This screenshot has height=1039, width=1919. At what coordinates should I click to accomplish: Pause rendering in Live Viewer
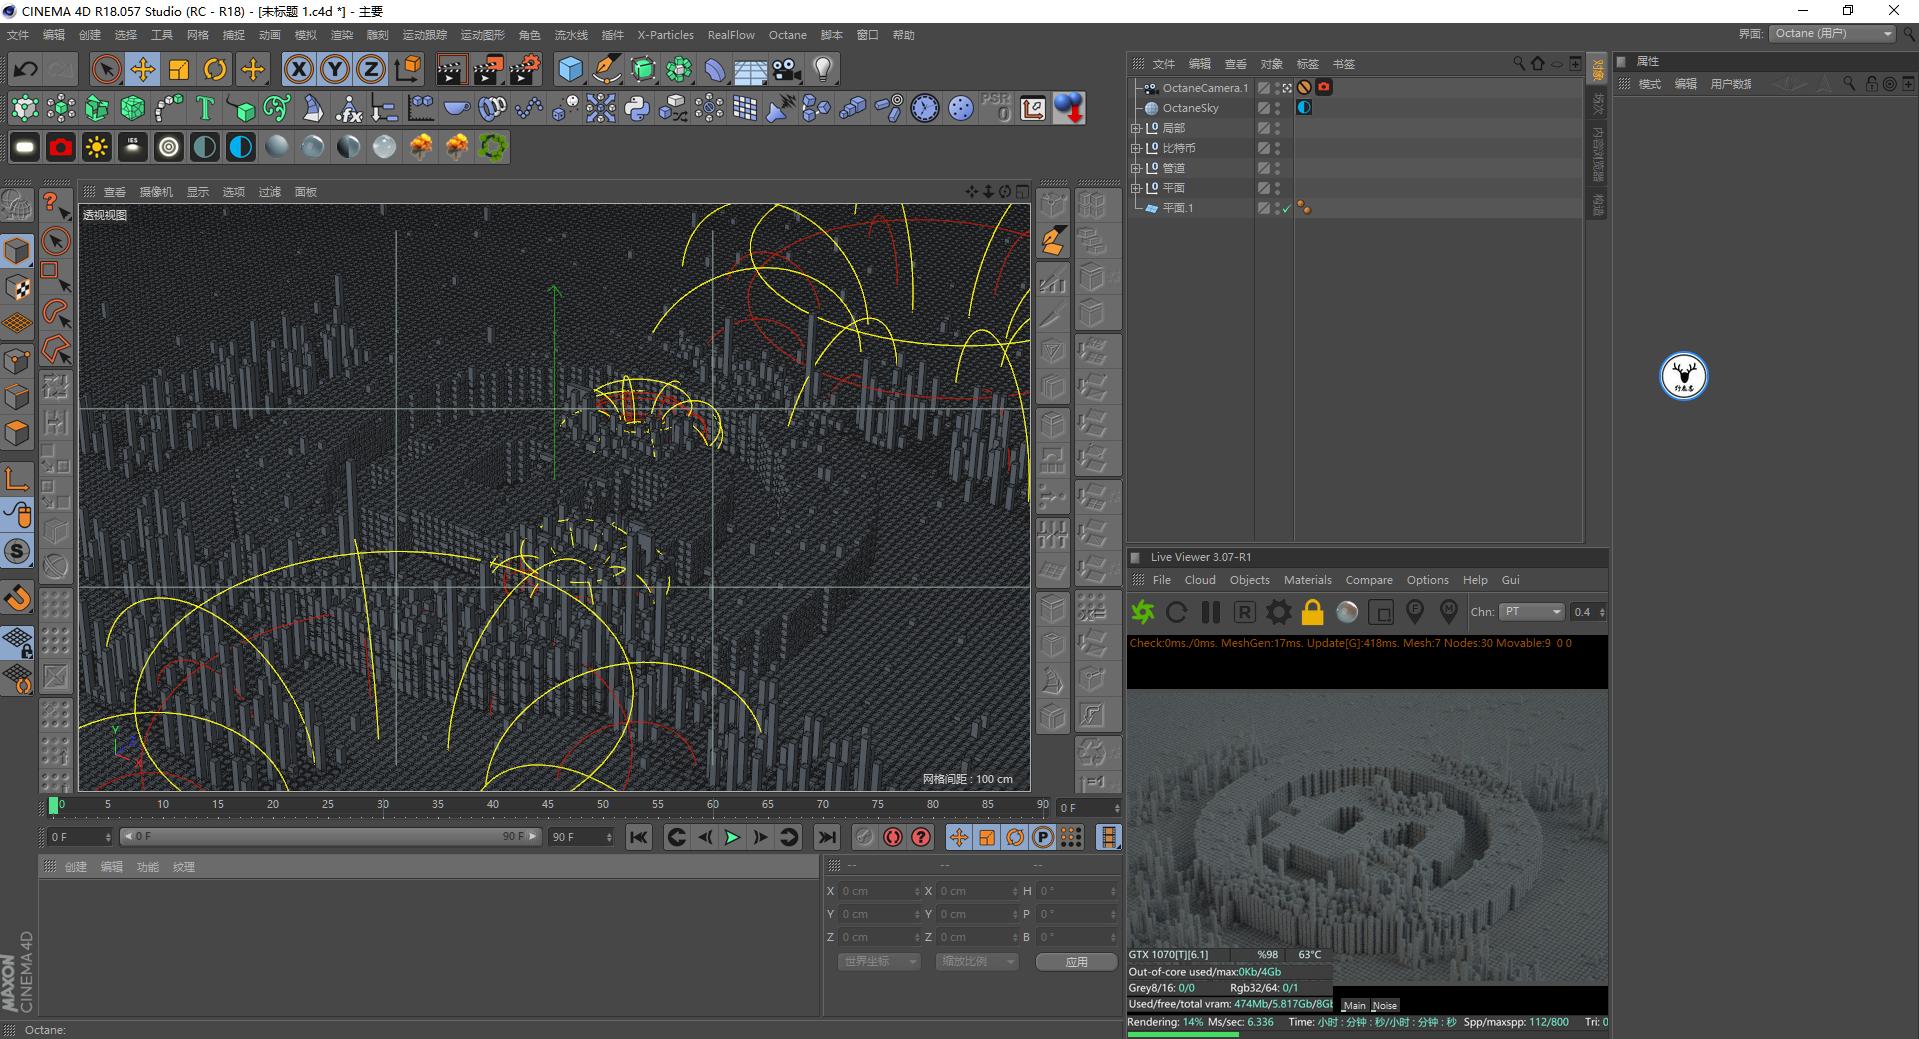point(1210,612)
